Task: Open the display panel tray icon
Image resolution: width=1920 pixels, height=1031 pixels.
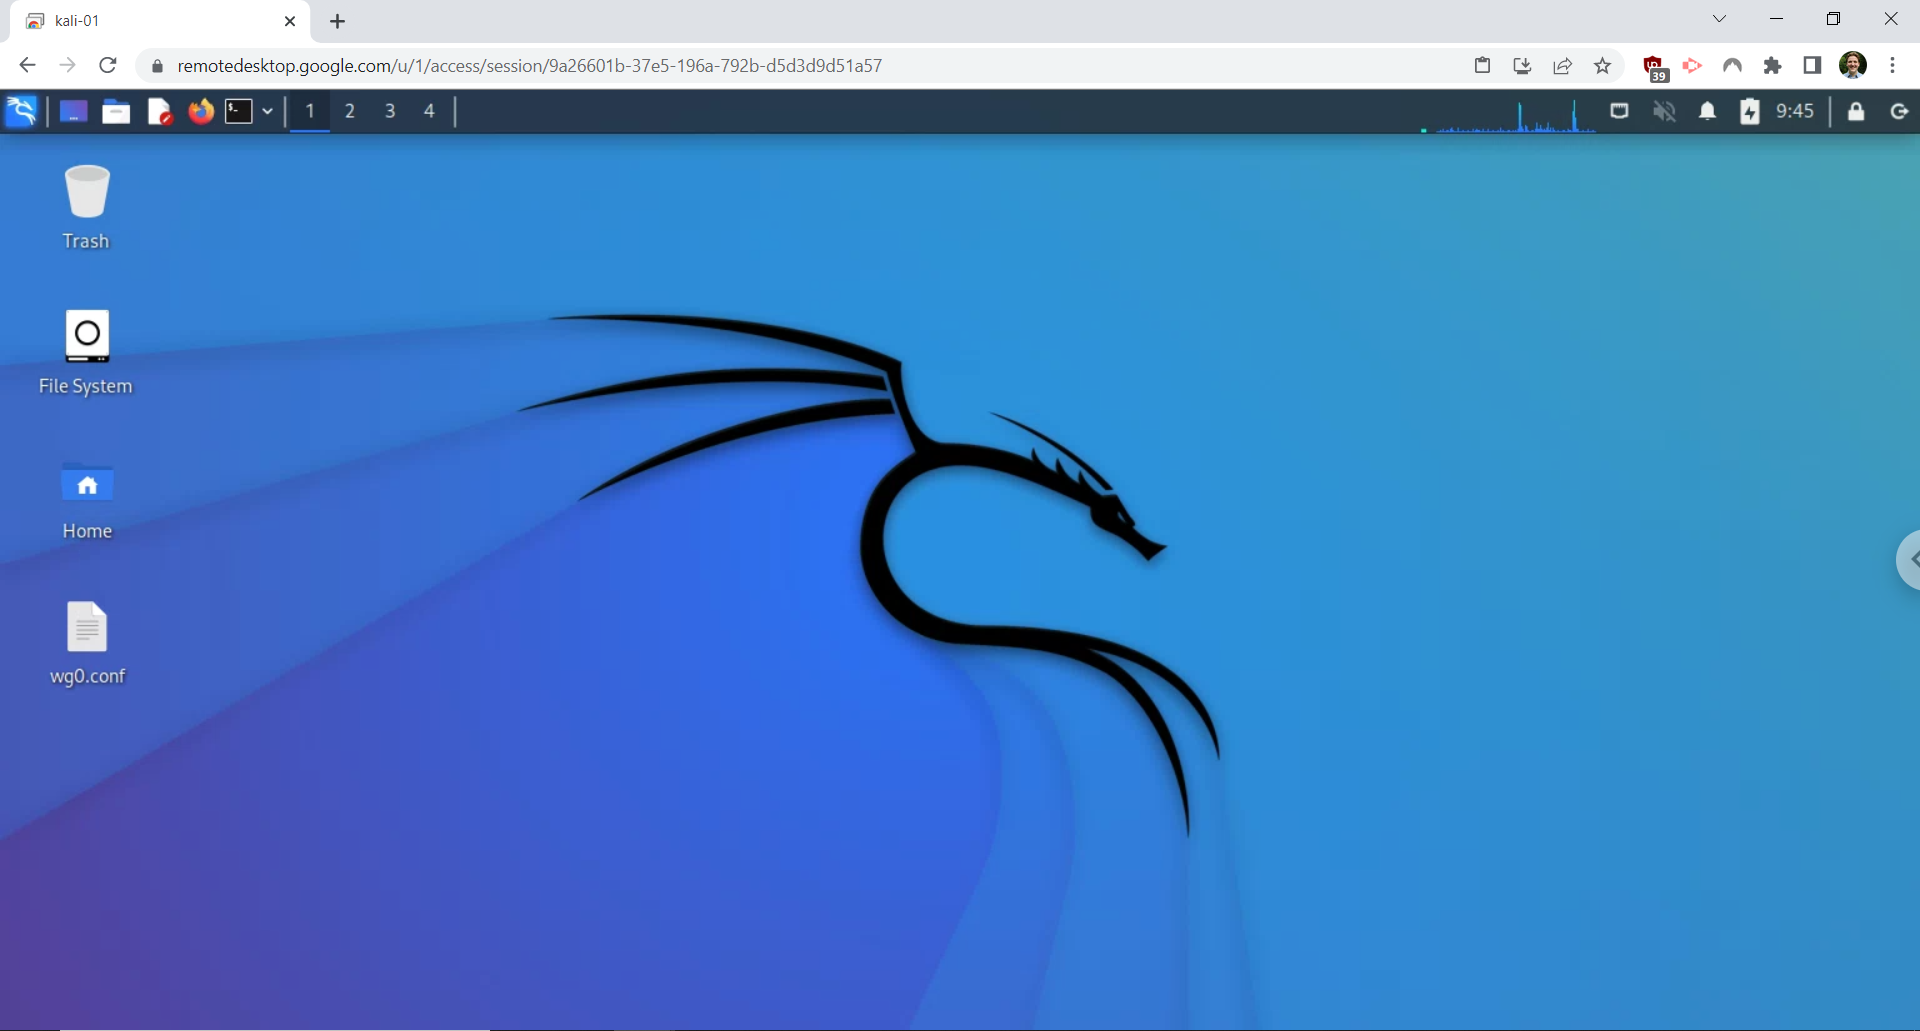Action: [1619, 111]
